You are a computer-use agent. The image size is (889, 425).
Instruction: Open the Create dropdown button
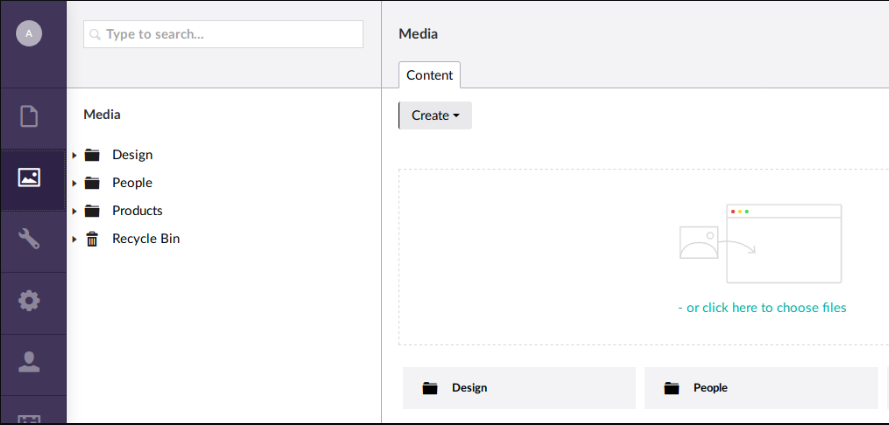click(x=435, y=116)
